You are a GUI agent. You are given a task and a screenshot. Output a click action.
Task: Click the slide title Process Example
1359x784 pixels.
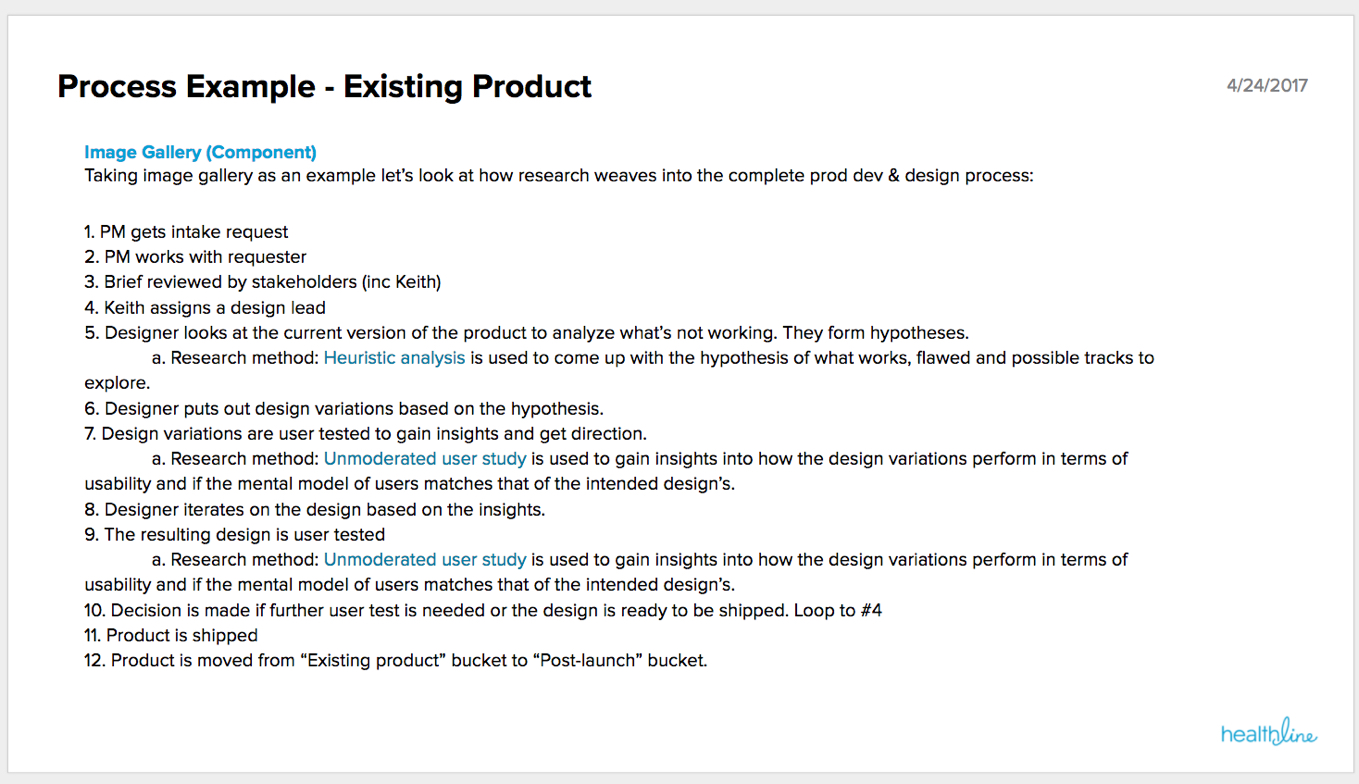point(324,87)
